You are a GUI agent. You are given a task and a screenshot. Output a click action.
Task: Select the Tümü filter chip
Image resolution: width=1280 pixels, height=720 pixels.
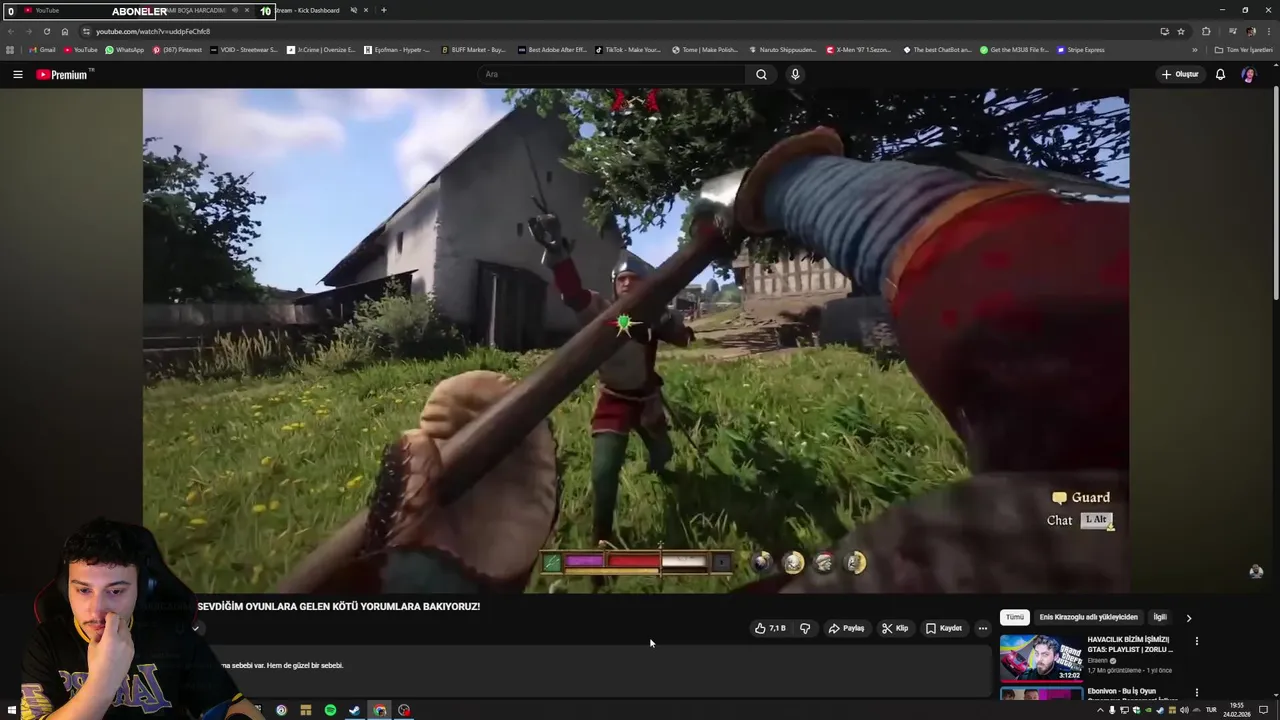click(1015, 617)
